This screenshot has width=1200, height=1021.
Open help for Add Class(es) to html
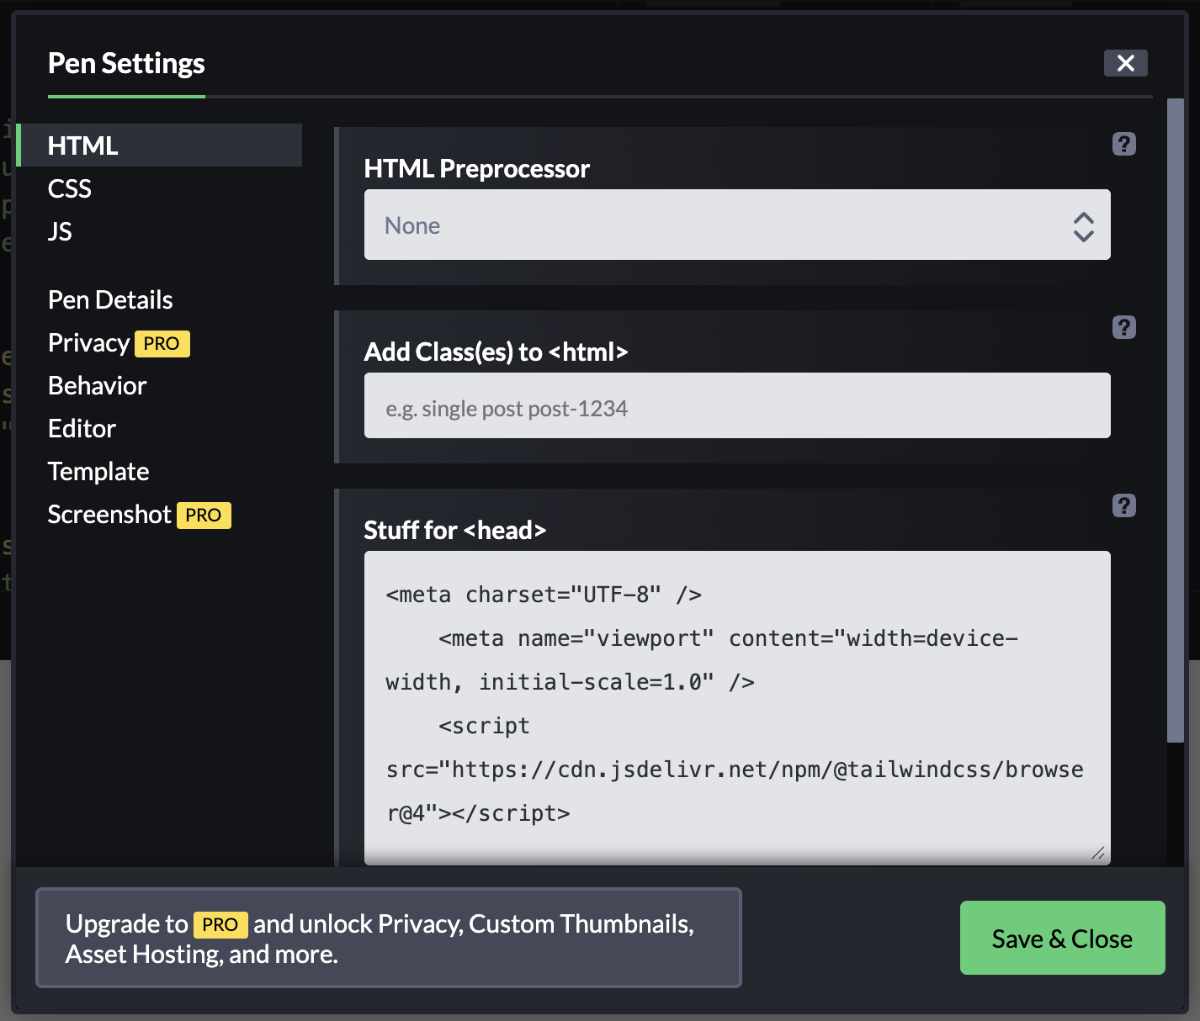[1124, 327]
